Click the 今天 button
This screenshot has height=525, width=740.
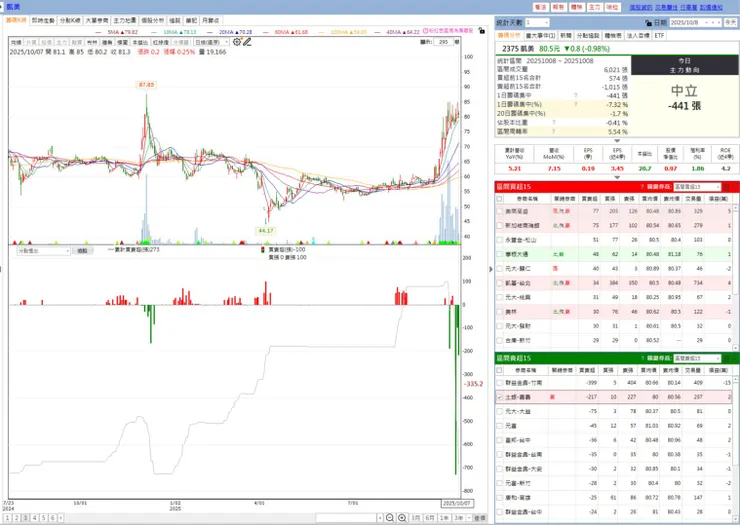point(731,23)
